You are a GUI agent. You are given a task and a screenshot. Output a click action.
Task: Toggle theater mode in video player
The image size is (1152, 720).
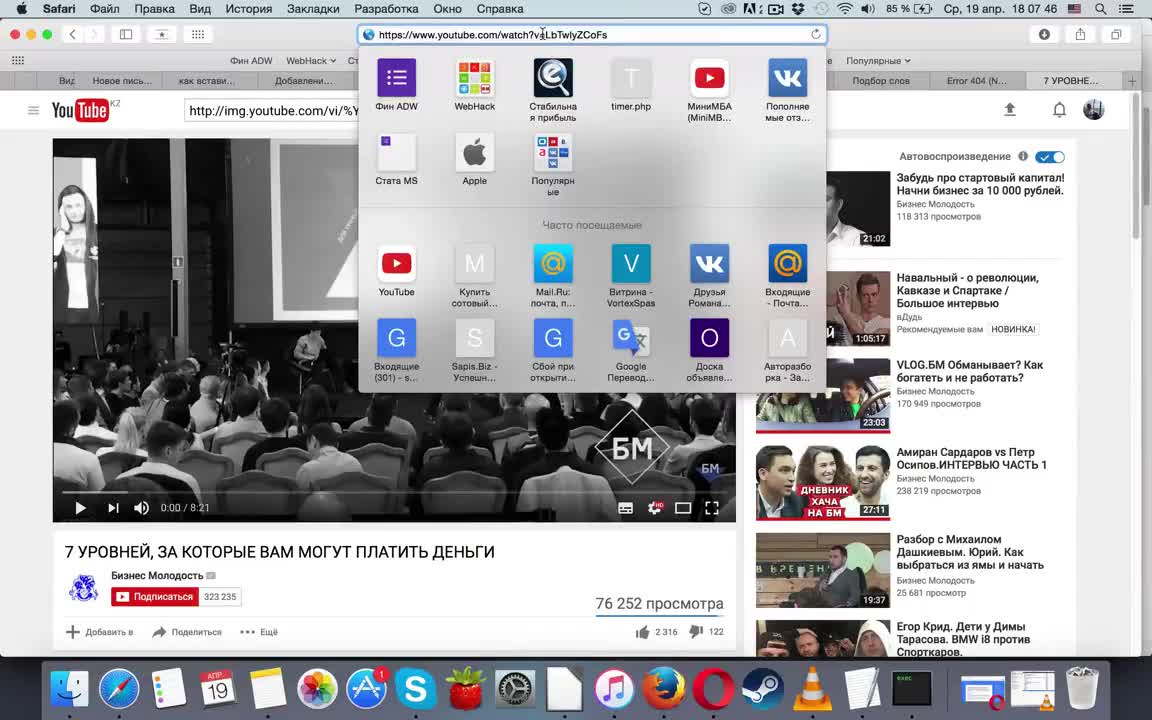(683, 508)
